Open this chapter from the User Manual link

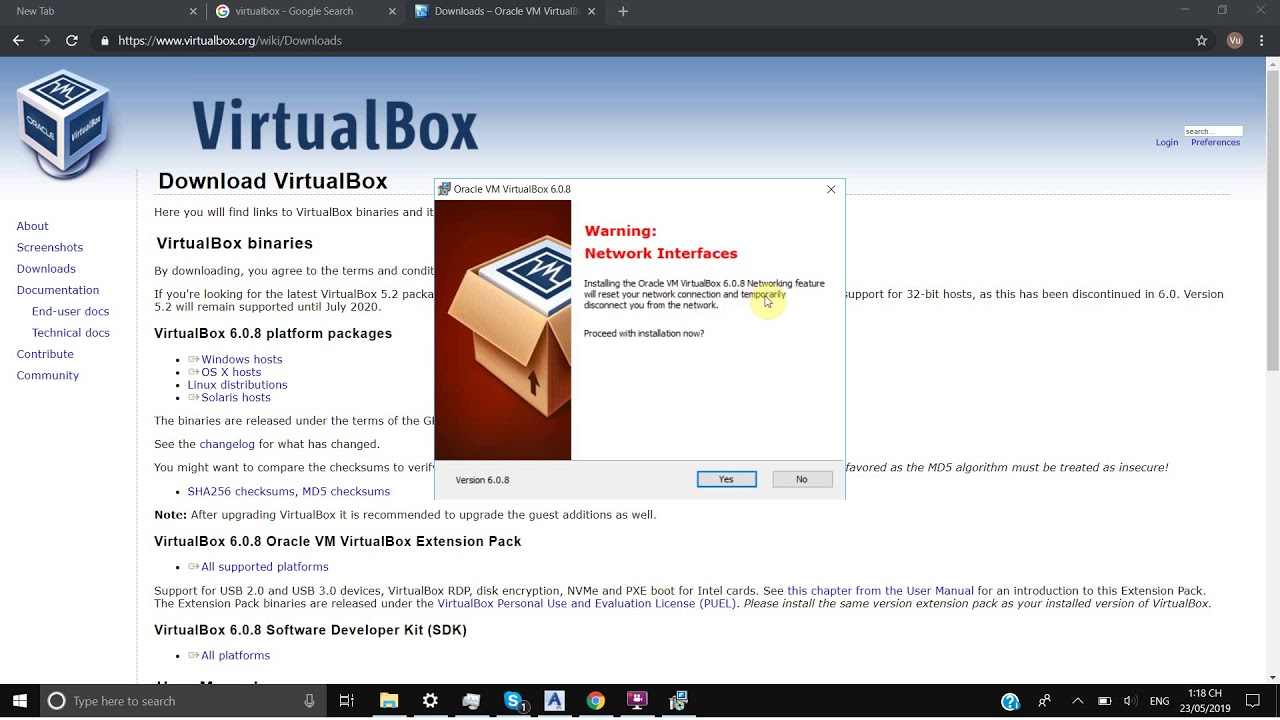[880, 591]
